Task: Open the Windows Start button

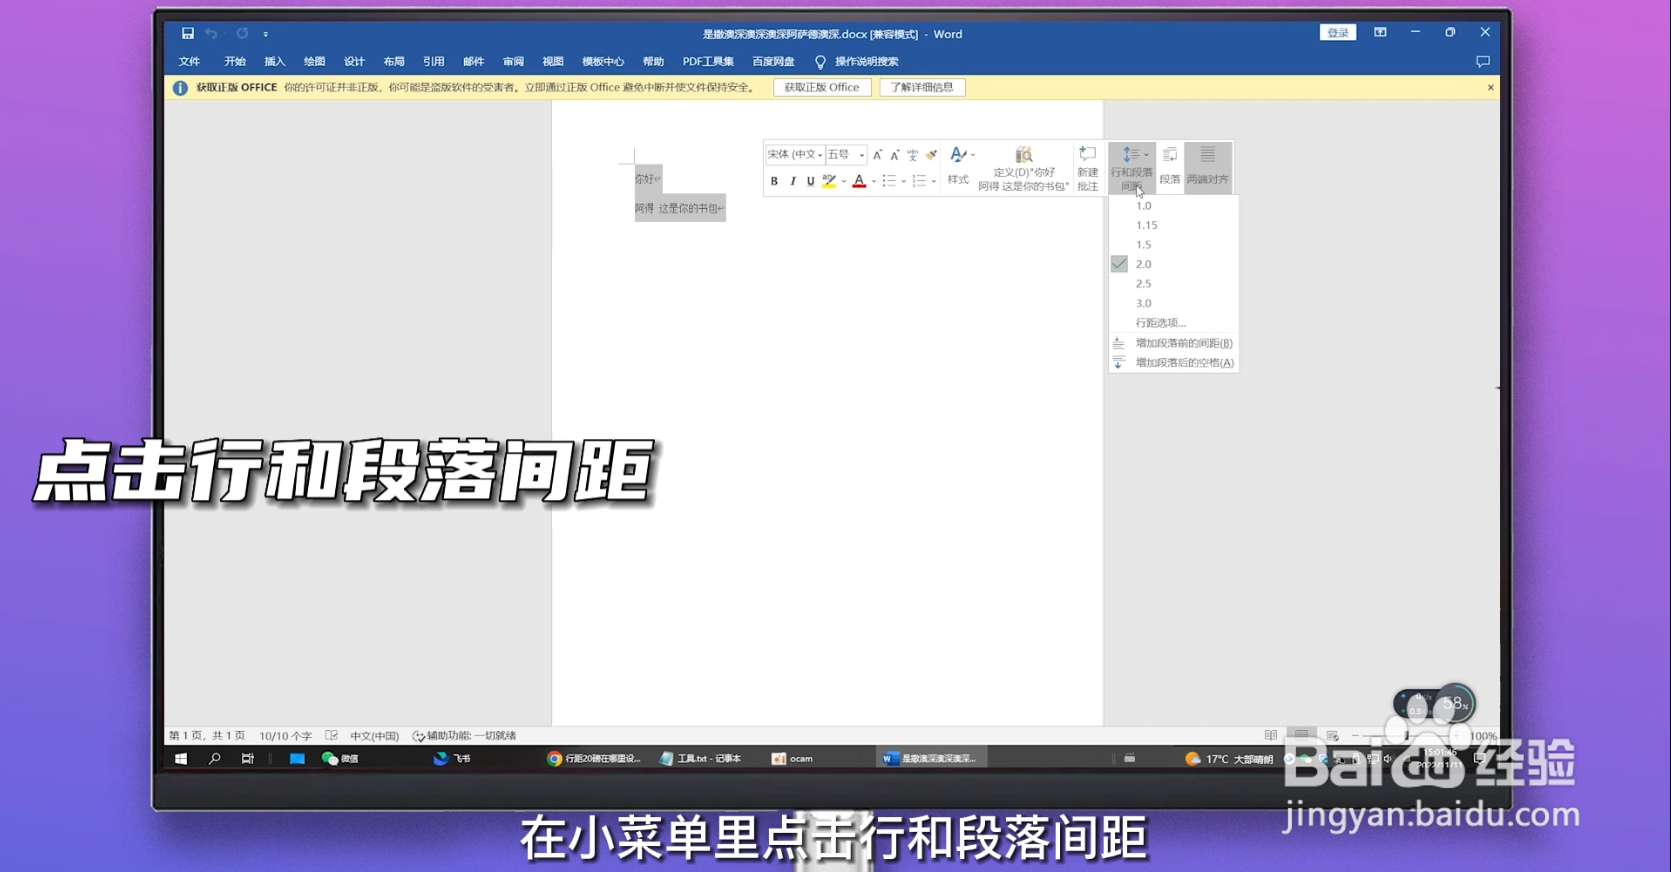Action: coord(181,759)
